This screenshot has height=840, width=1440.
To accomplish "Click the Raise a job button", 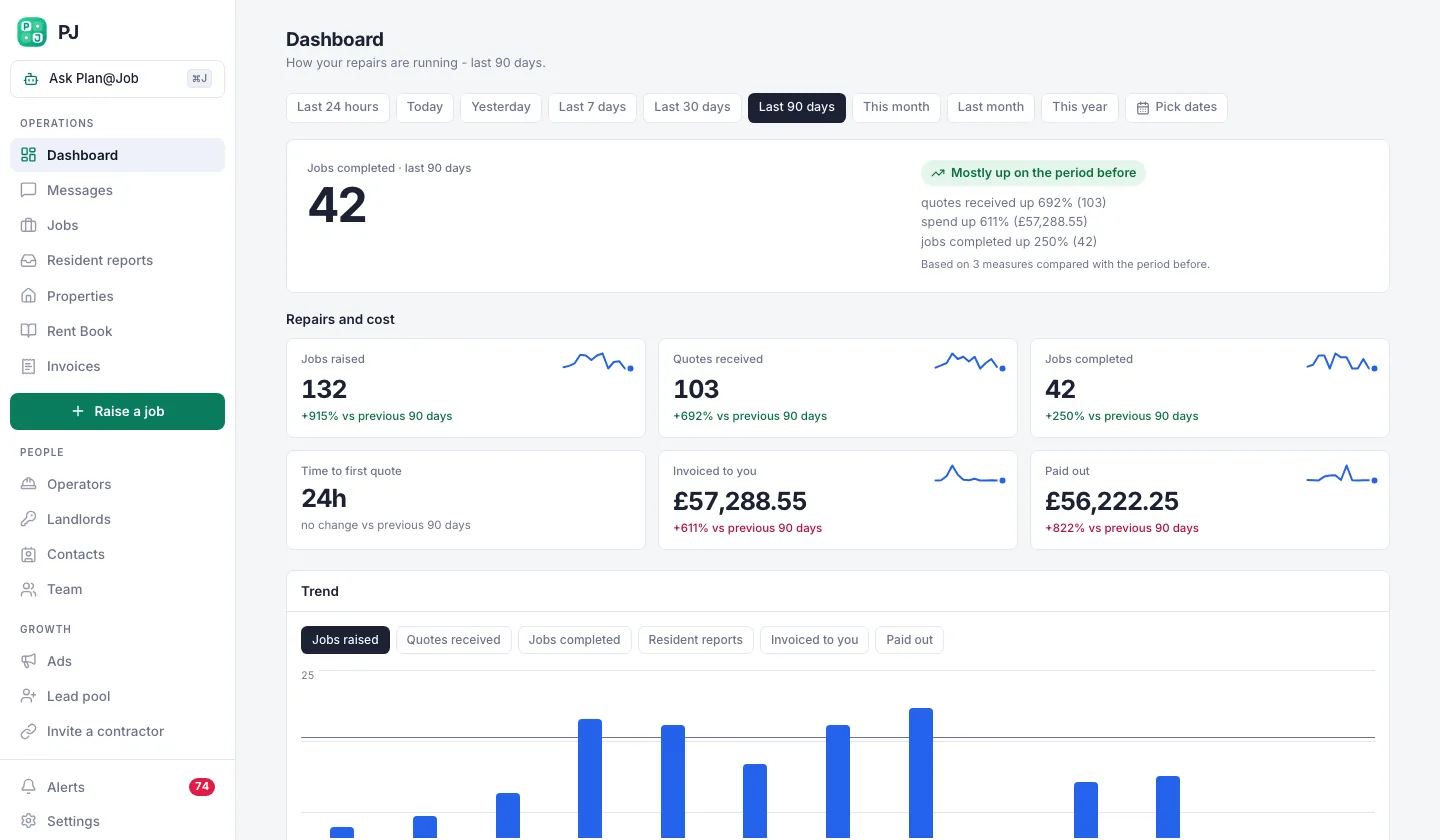I will (x=117, y=411).
